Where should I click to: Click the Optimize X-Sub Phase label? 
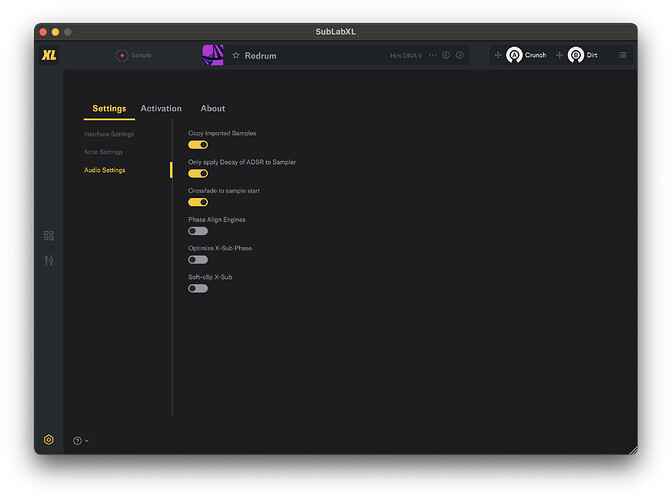[220, 248]
